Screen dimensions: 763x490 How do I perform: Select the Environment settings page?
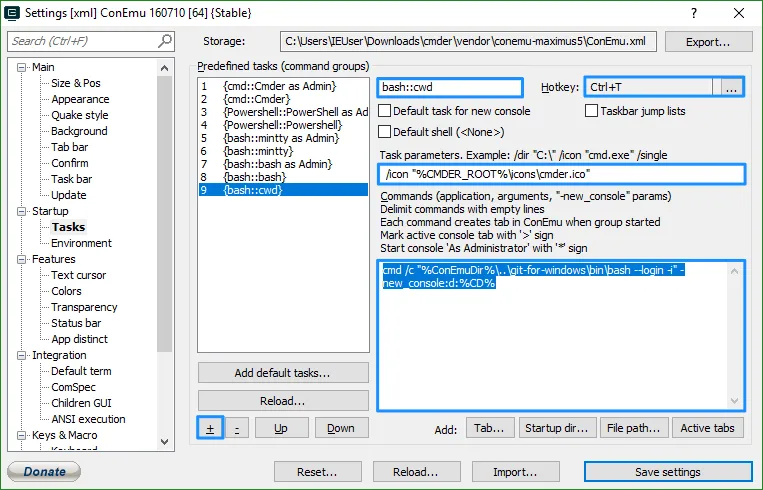[x=81, y=243]
